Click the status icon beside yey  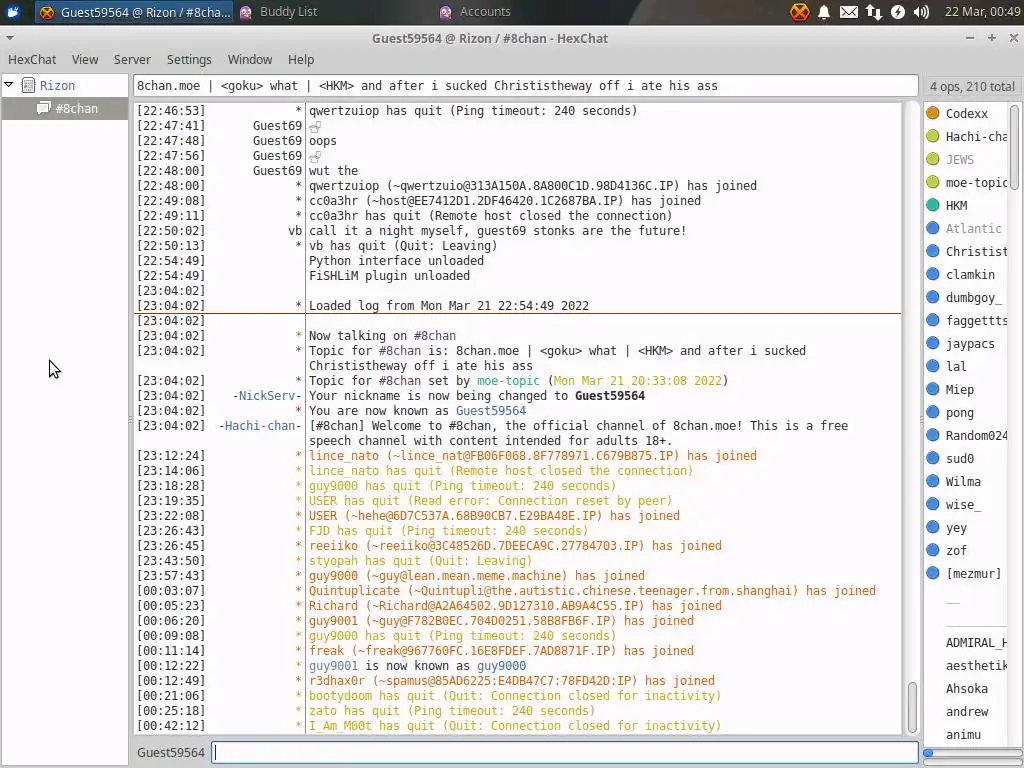point(933,527)
